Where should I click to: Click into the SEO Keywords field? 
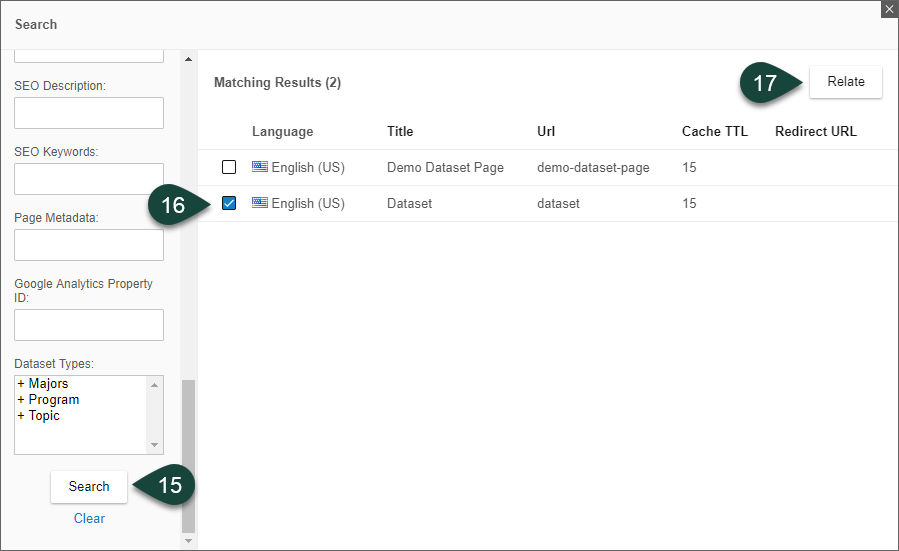(88, 179)
